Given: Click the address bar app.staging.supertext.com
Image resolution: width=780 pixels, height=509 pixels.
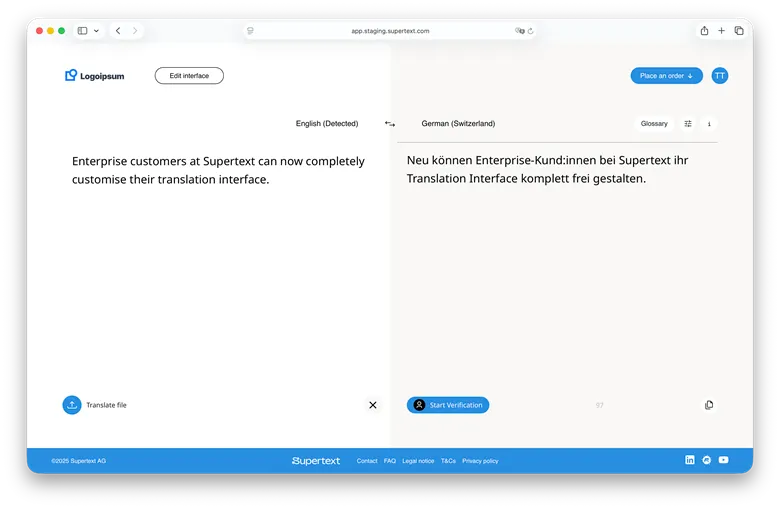Looking at the screenshot, I should coord(390,31).
